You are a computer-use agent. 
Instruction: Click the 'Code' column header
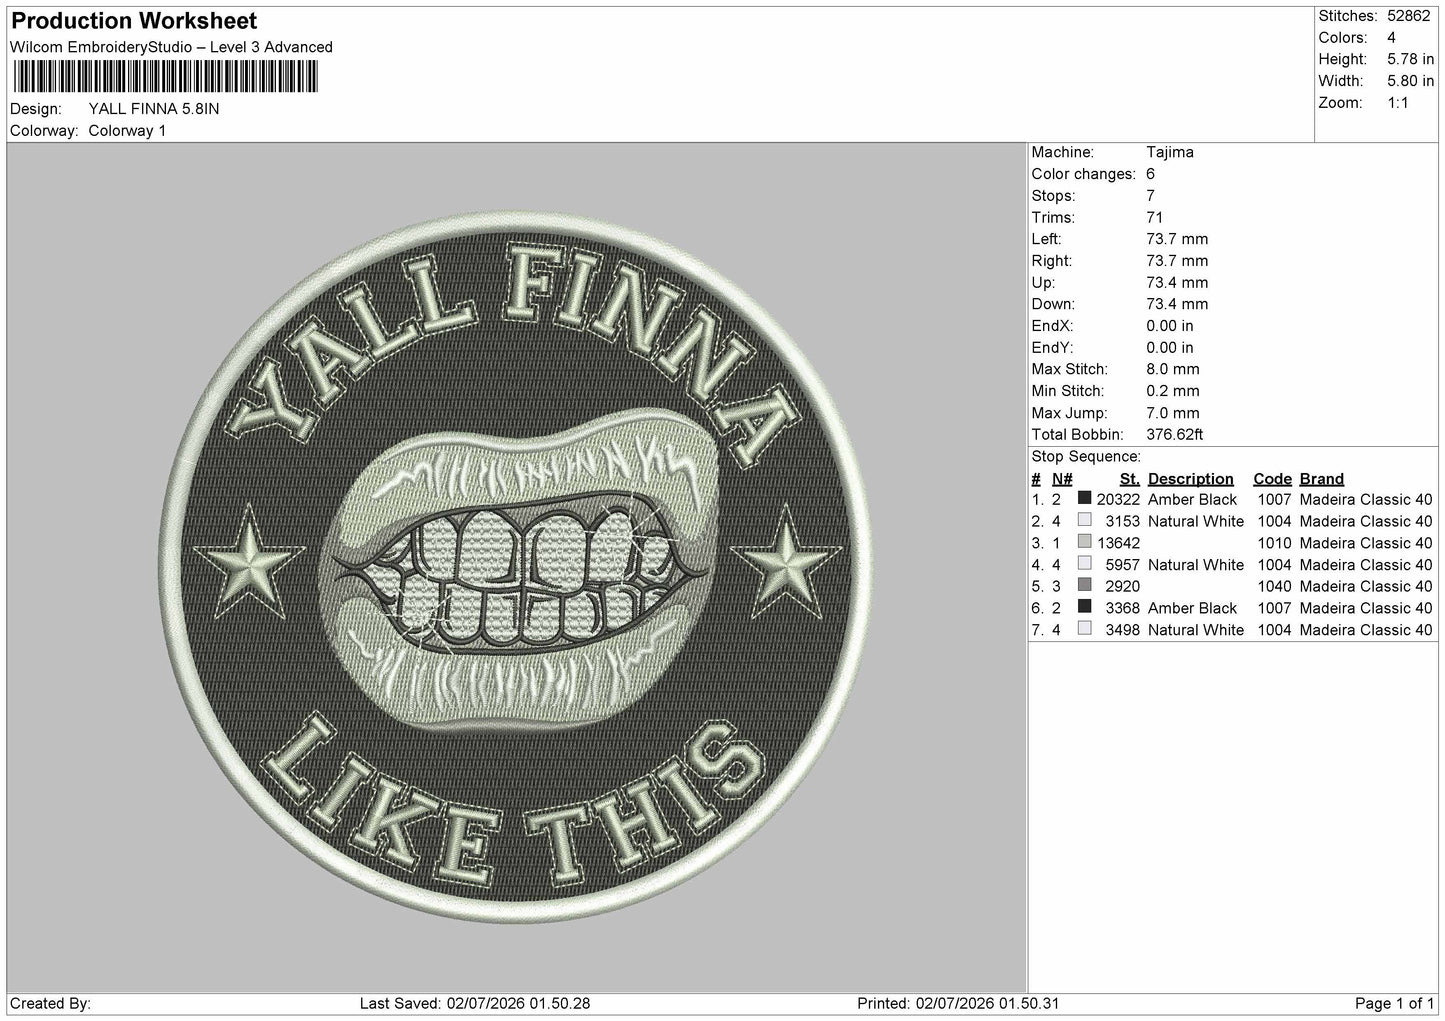(x=1272, y=479)
